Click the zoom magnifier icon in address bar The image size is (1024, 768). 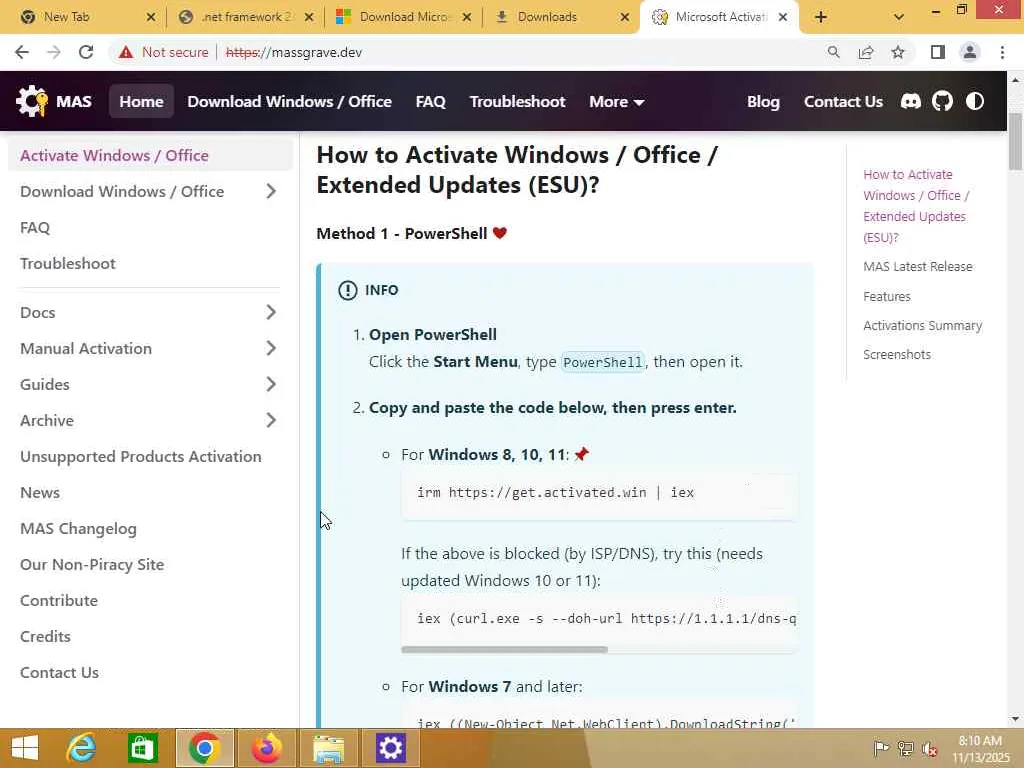833,52
